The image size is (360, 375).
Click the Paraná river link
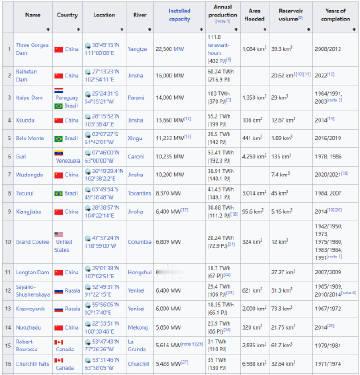click(136, 98)
